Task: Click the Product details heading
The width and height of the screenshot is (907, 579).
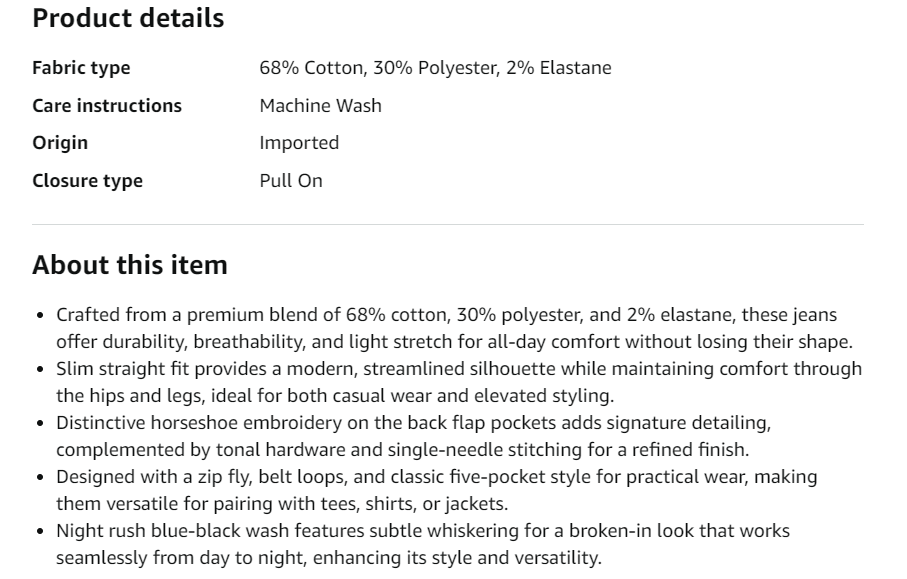Action: tap(128, 18)
